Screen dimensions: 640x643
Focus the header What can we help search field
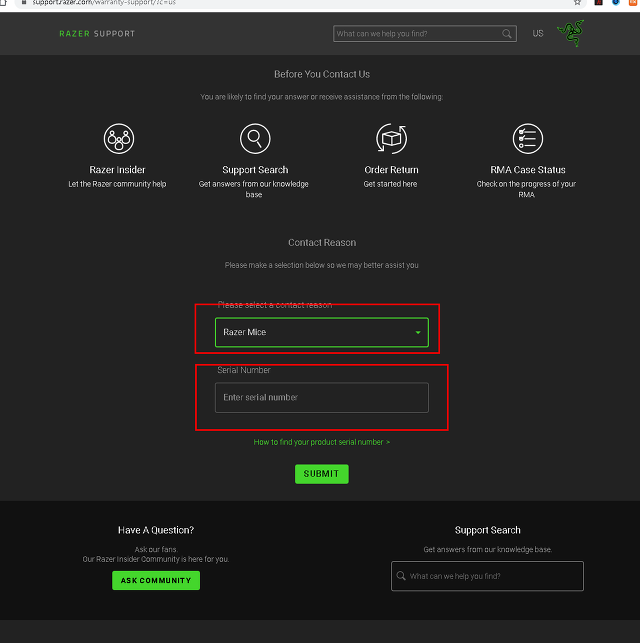[425, 34]
